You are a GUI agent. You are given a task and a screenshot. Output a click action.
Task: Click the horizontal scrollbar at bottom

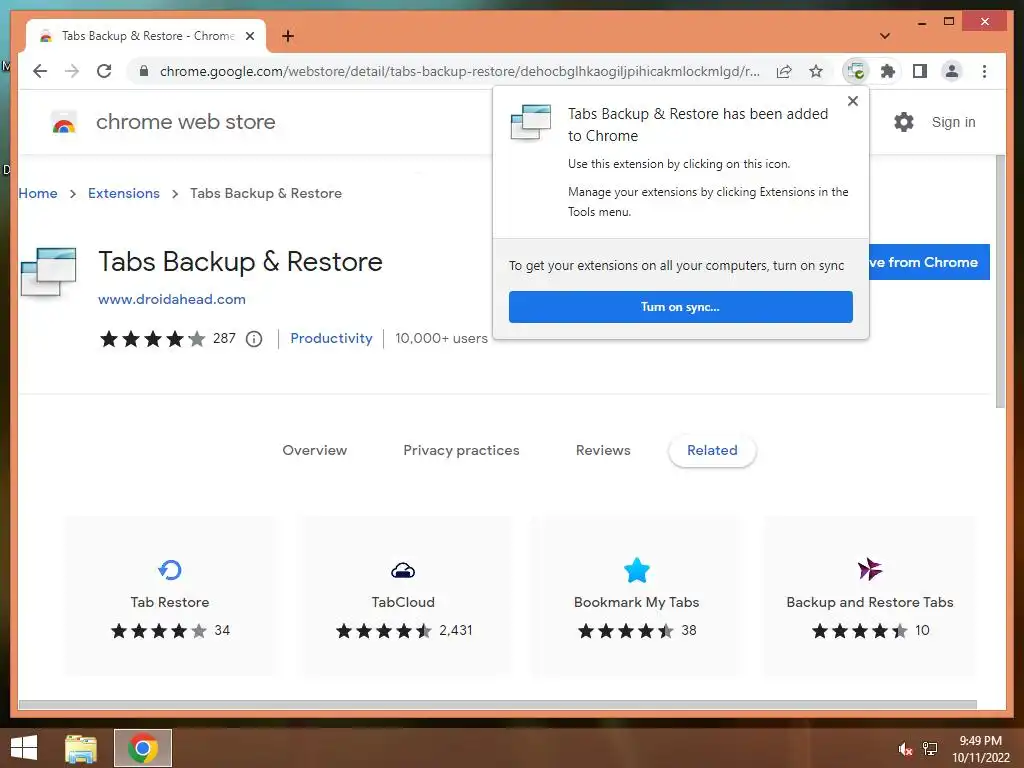[498, 705]
